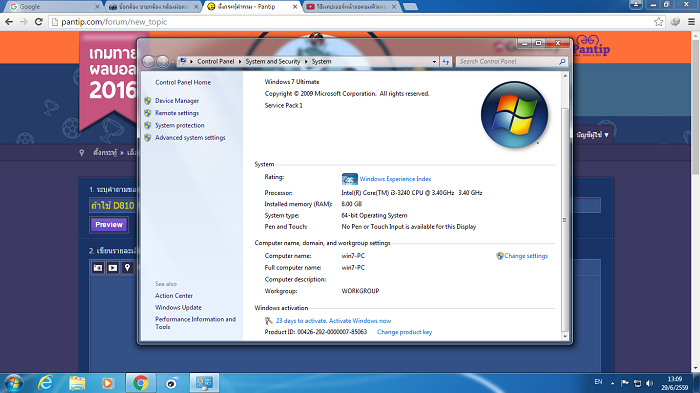Open the Windows Start menu
The height and width of the screenshot is (393, 700).
(13, 383)
